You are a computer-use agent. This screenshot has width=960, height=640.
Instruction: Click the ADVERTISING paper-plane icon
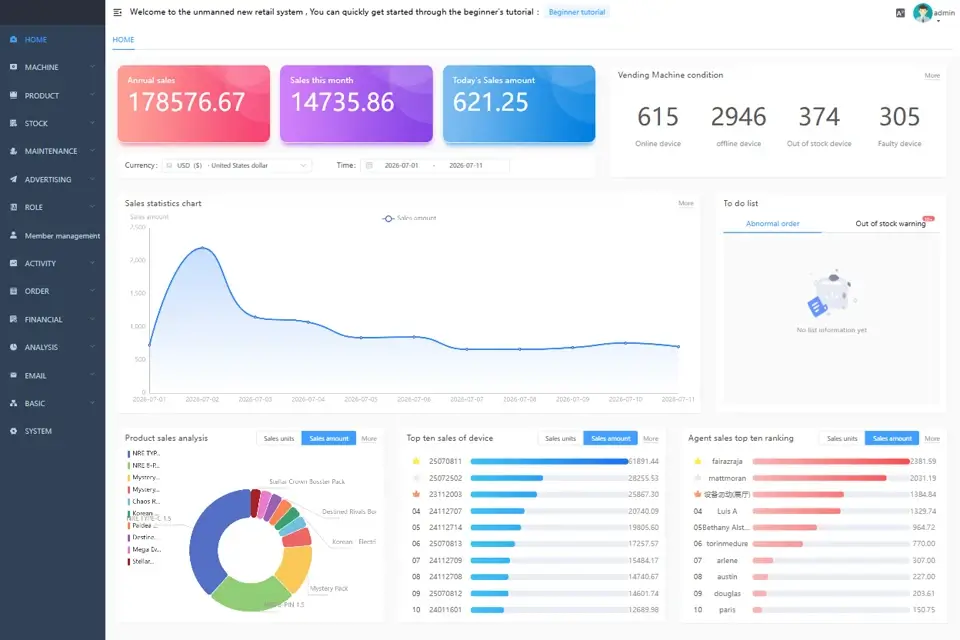[13, 179]
